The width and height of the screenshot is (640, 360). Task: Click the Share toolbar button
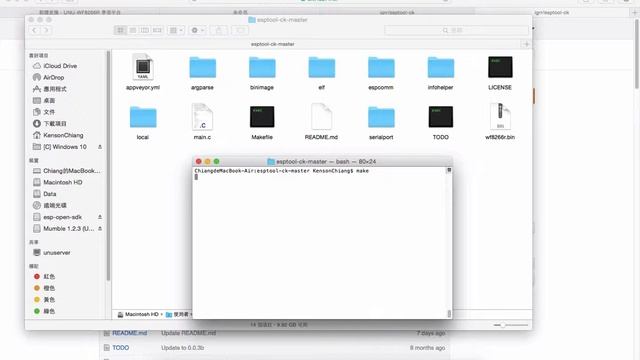click(x=219, y=30)
